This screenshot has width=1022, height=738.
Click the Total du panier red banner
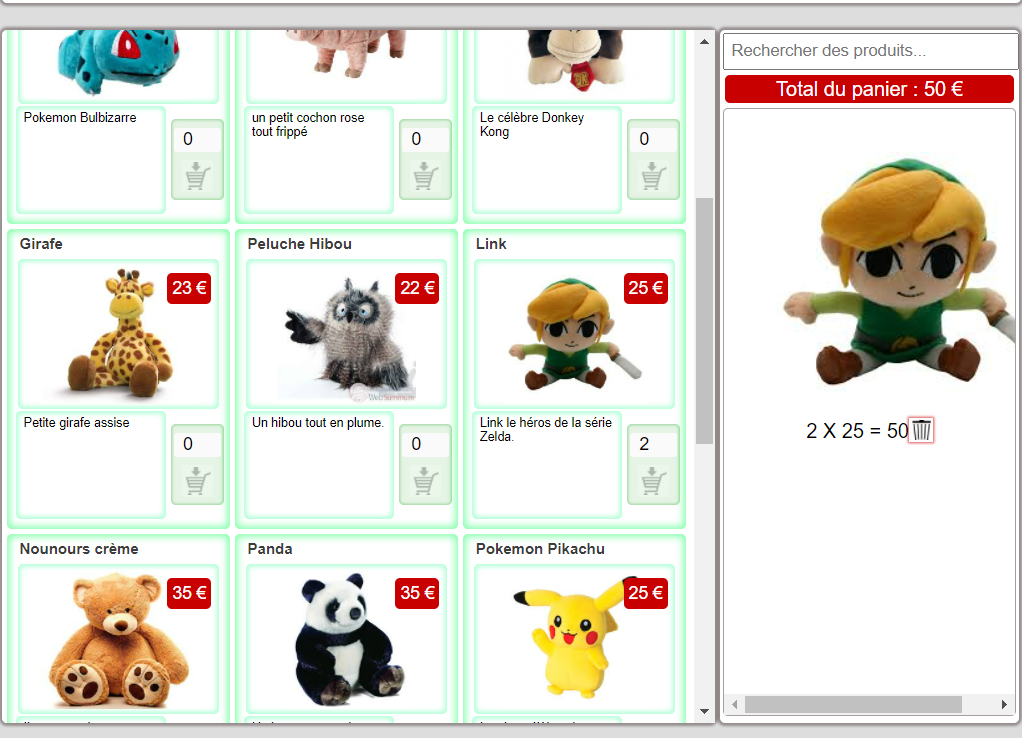coord(869,89)
